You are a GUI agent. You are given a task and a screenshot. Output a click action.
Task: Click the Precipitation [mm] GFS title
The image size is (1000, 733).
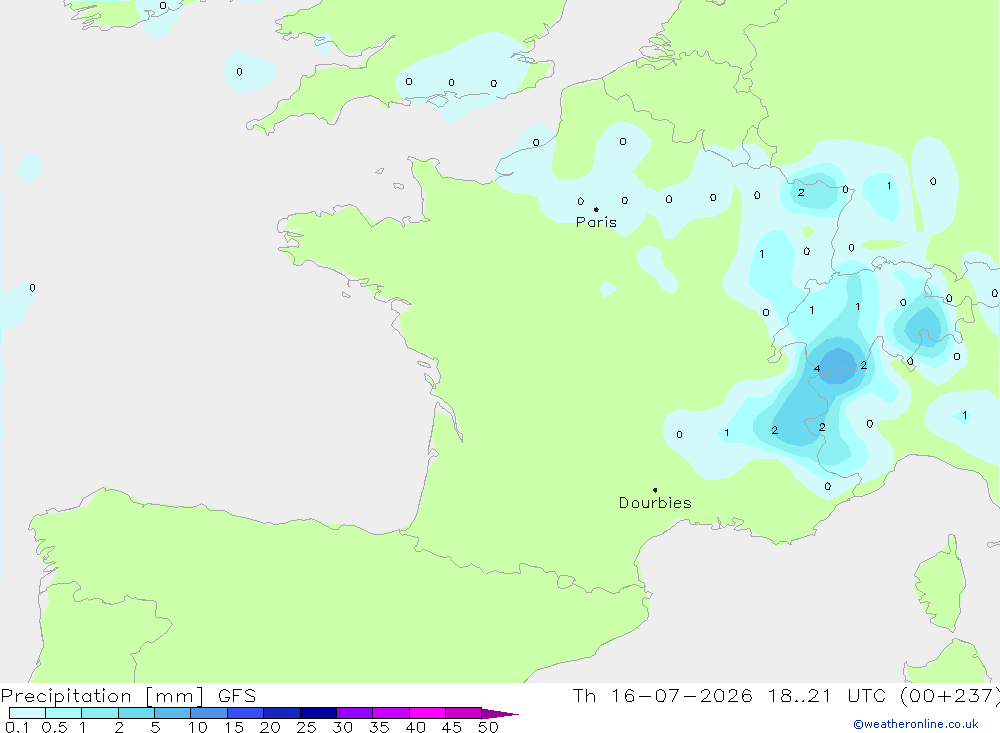pyautogui.click(x=128, y=696)
